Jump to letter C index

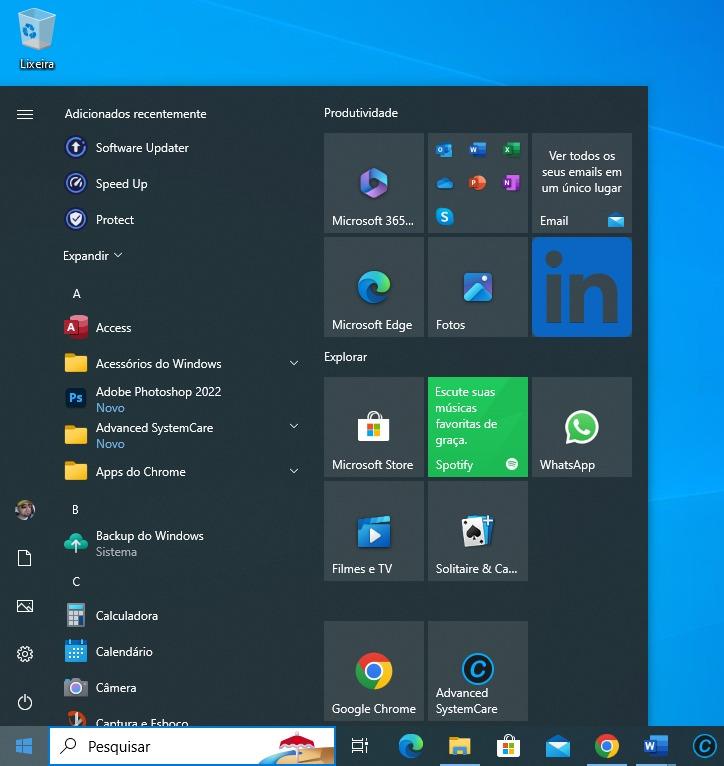coord(76,581)
